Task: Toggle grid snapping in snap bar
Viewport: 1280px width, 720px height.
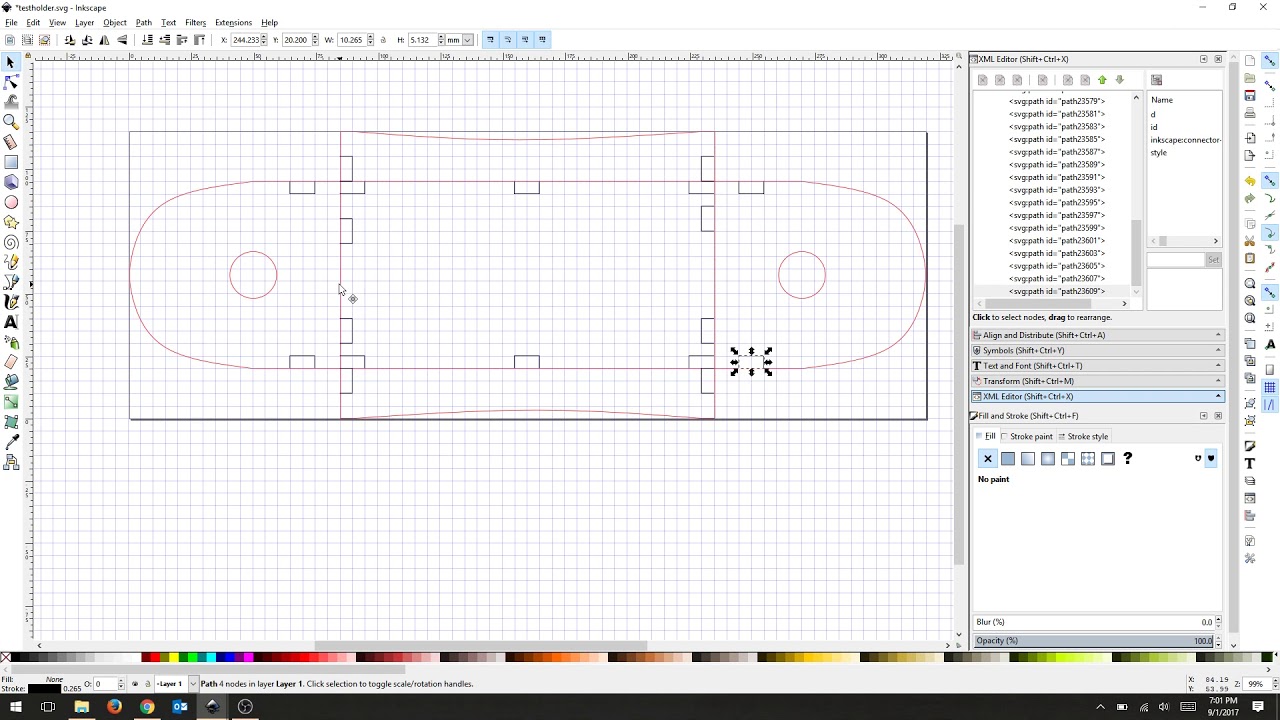Action: coord(1270,387)
